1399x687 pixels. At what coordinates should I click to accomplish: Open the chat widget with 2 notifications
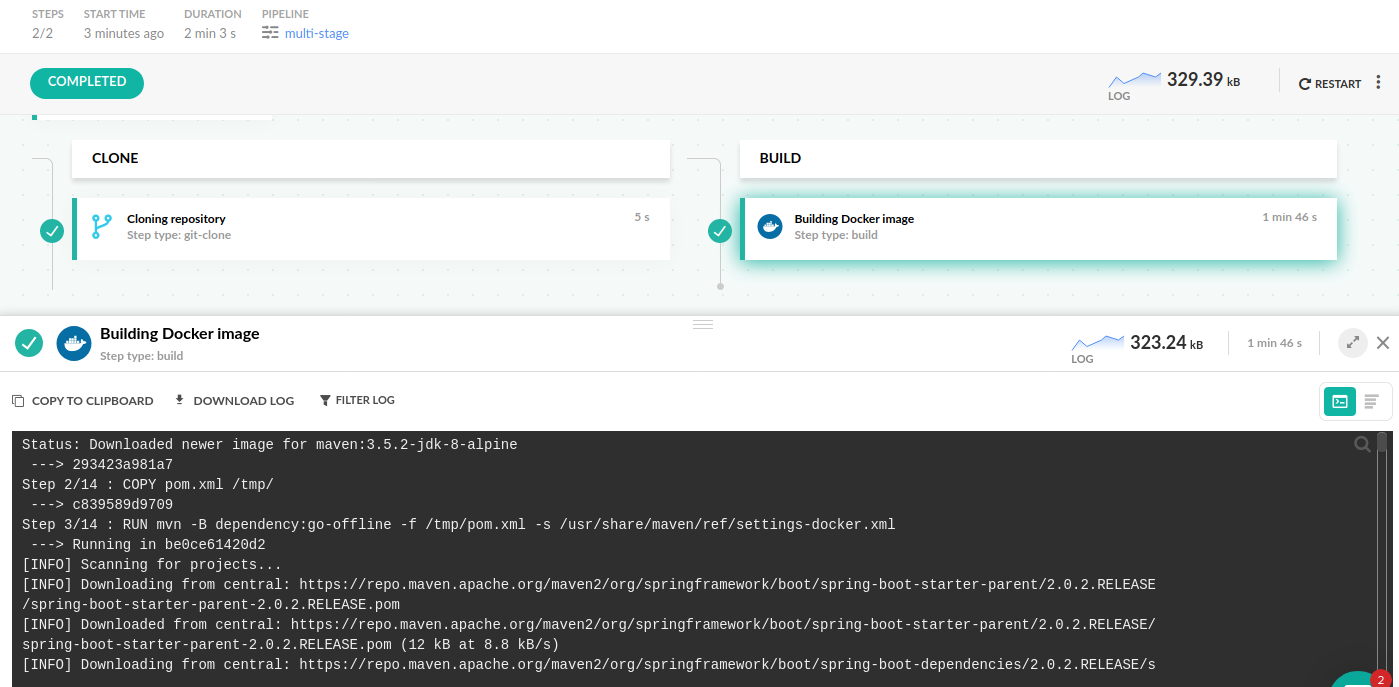tap(1358, 680)
